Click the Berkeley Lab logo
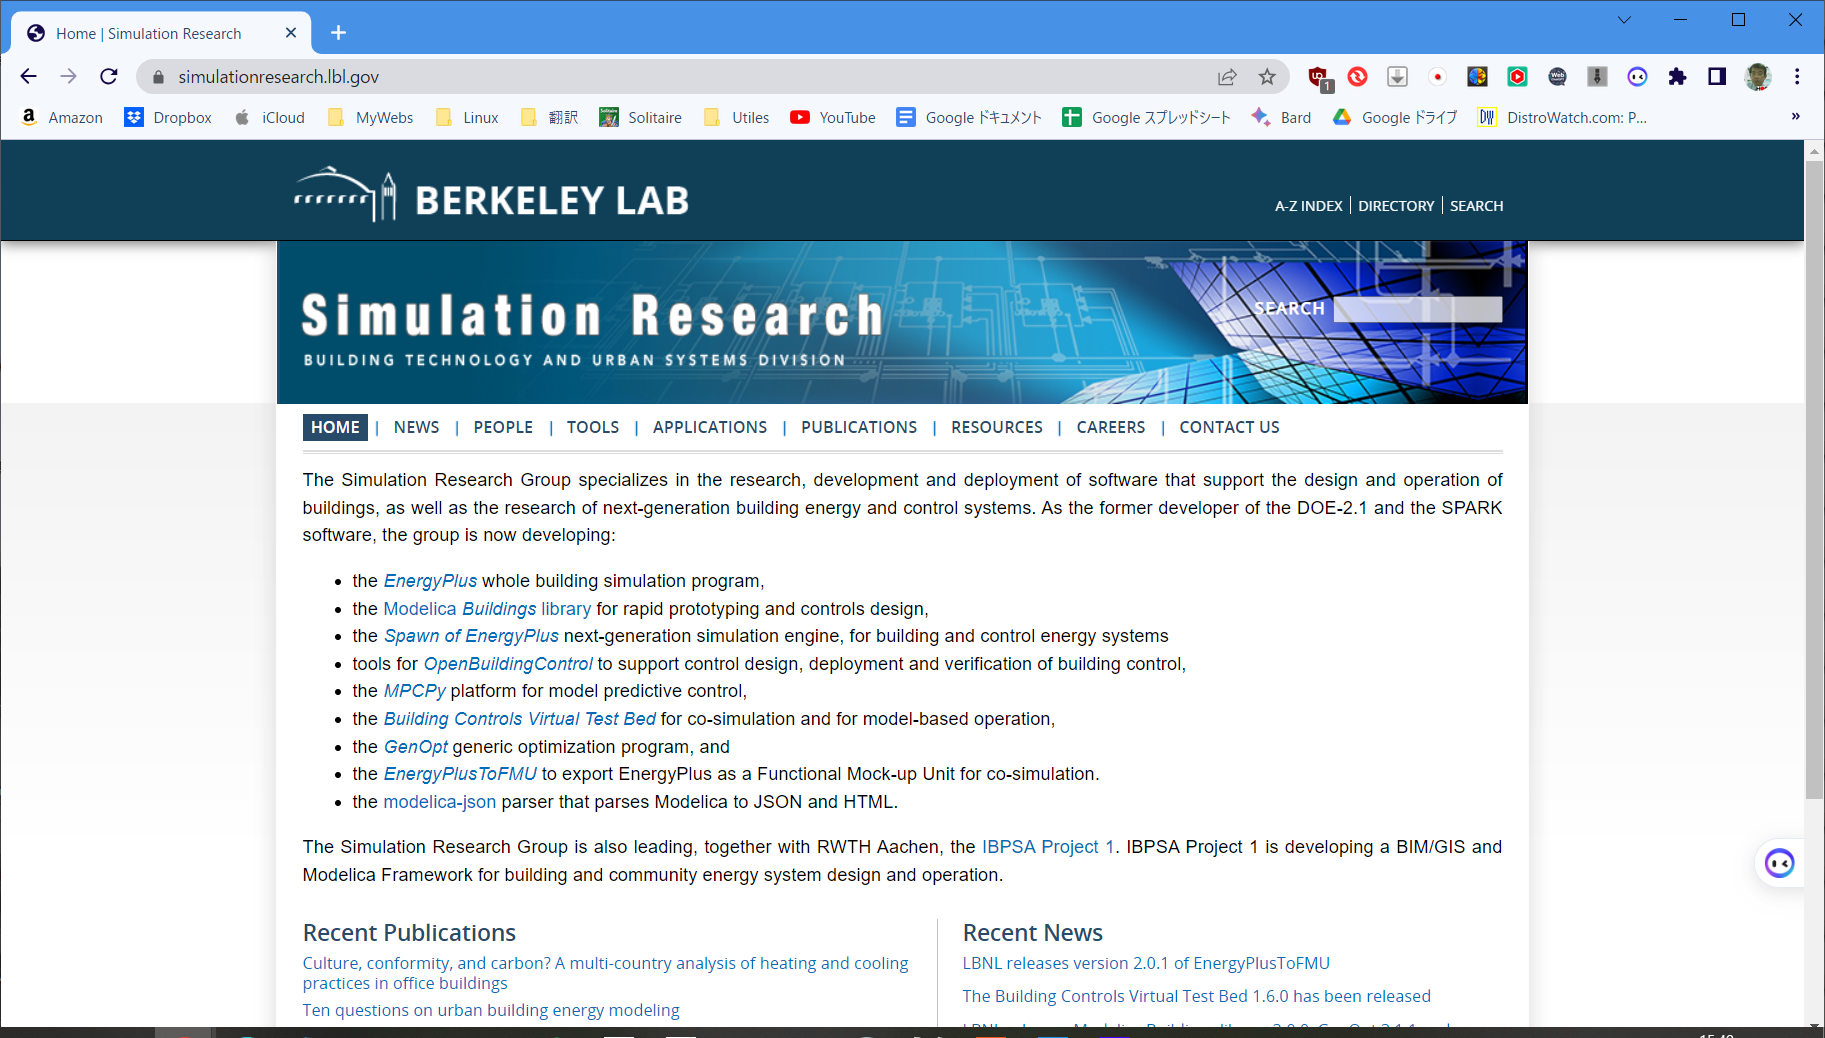This screenshot has height=1038, width=1825. (491, 198)
